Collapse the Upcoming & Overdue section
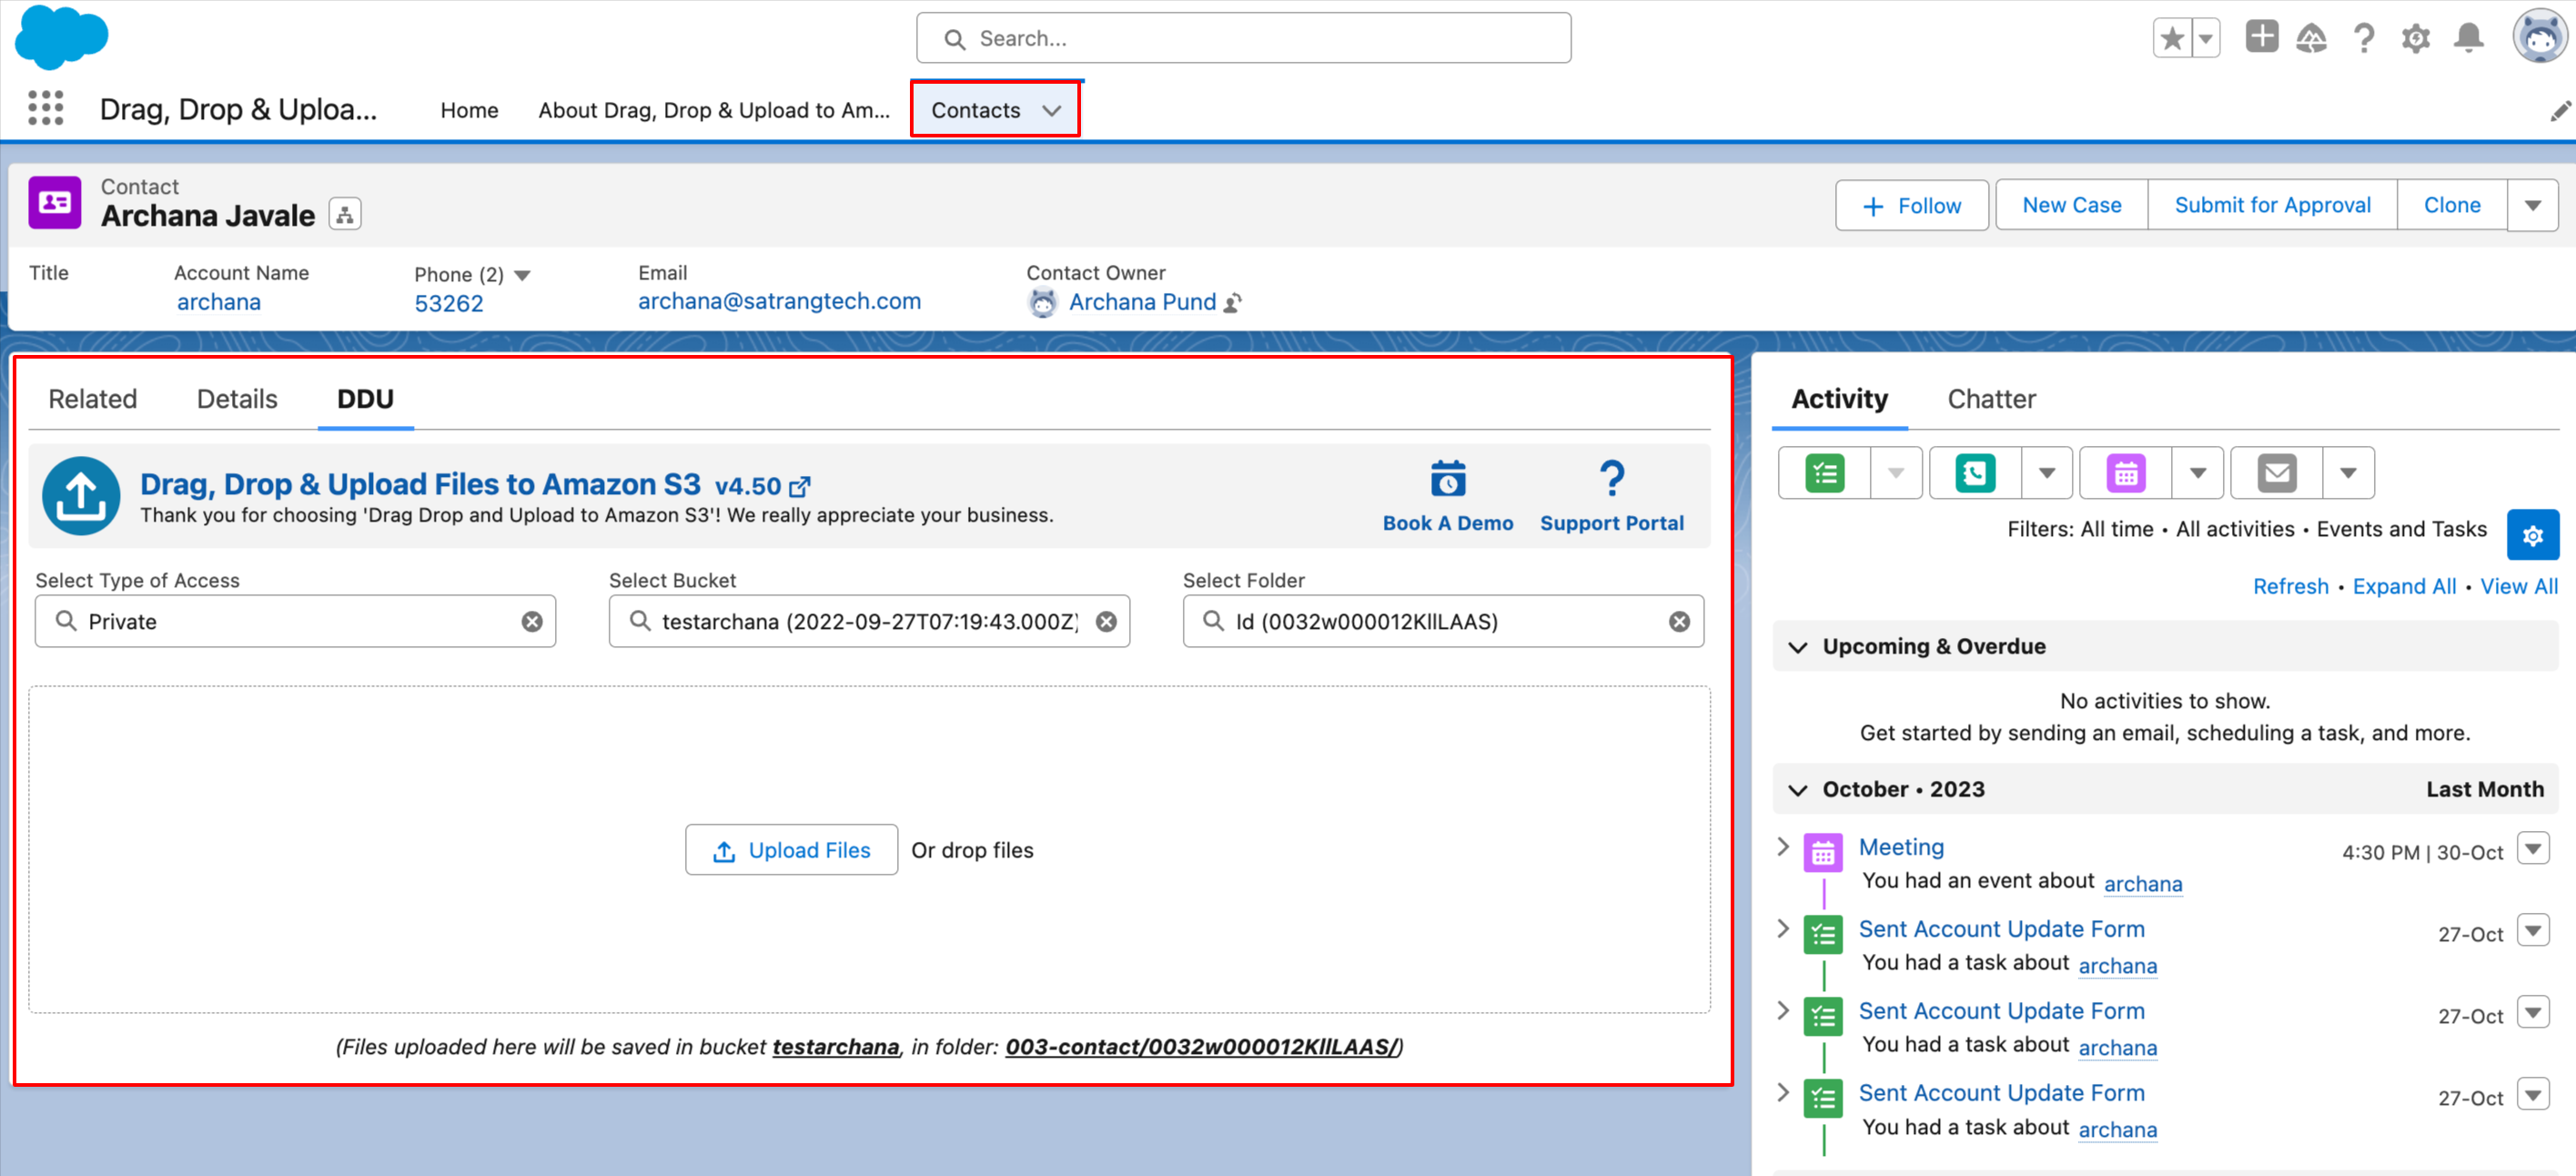This screenshot has width=2576, height=1176. [x=1797, y=647]
